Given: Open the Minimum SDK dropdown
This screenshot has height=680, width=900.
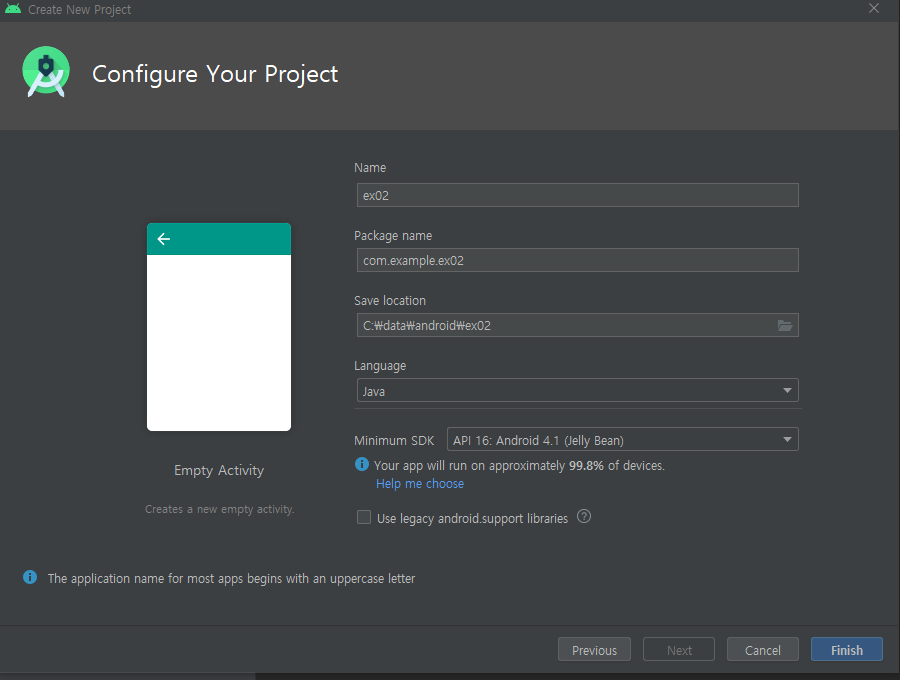Looking at the screenshot, I should 622,440.
